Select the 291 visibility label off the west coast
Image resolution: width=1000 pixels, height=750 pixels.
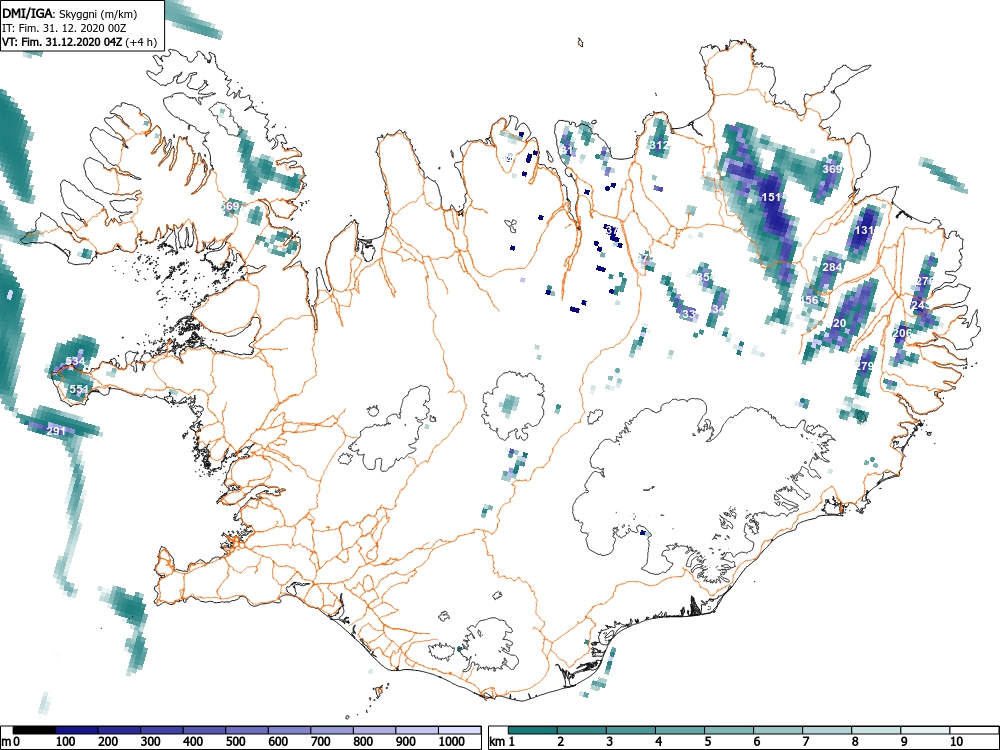coord(56,432)
